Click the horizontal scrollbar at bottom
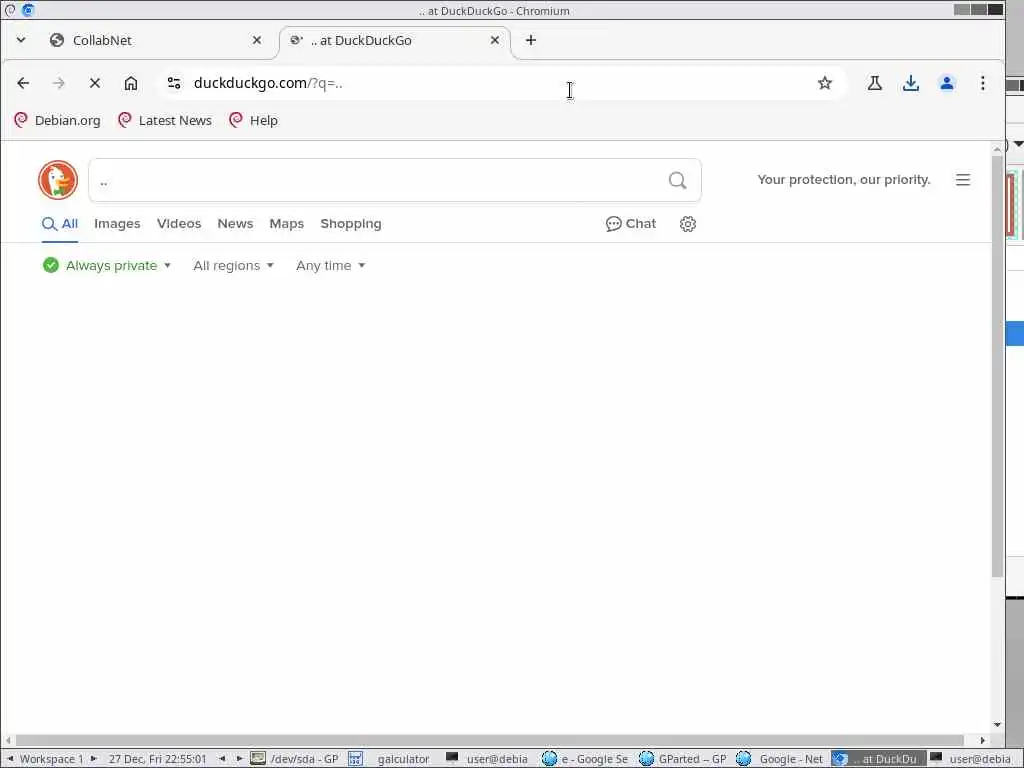The height and width of the screenshot is (768, 1024). [x=490, y=740]
